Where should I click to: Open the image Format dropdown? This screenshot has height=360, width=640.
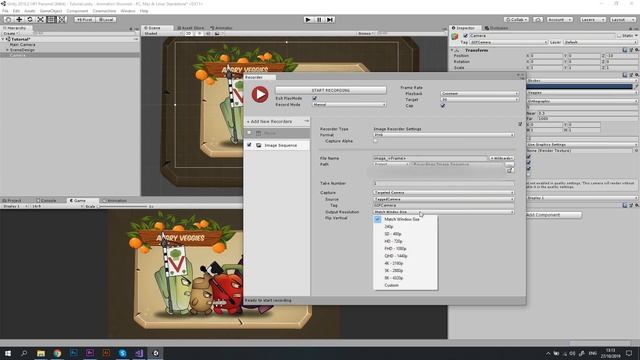[x=444, y=135]
